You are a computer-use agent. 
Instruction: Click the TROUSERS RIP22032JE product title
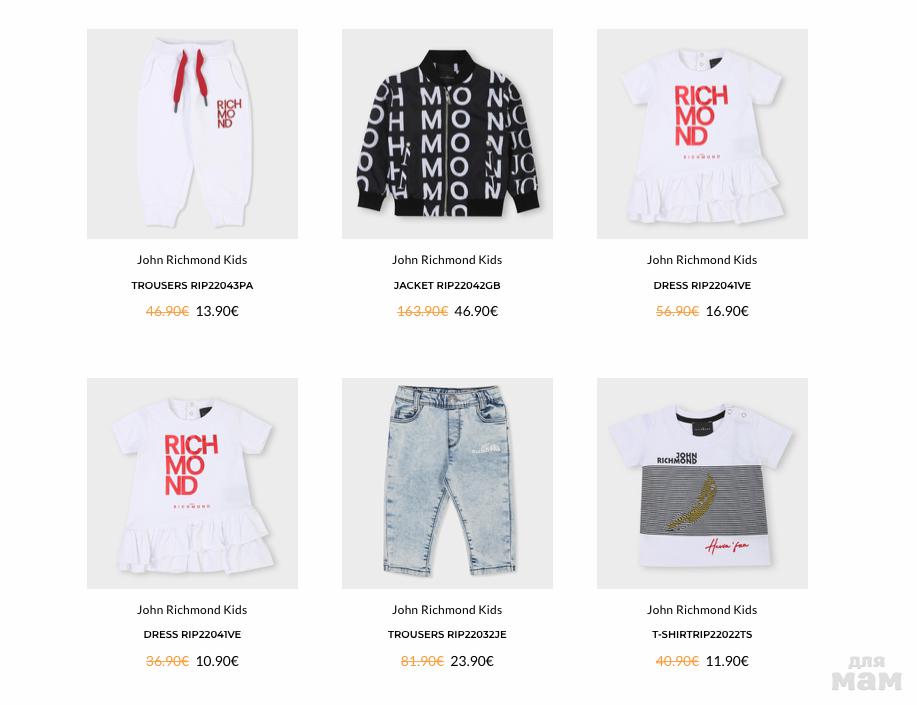point(447,634)
